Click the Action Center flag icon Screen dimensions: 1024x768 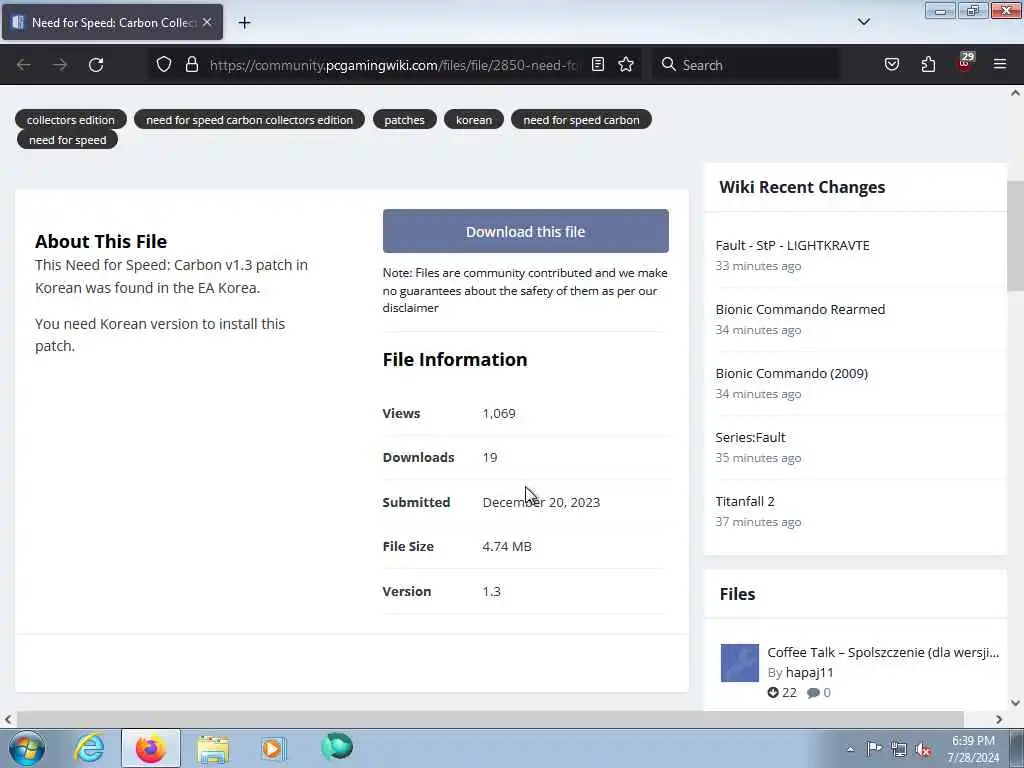pos(874,748)
